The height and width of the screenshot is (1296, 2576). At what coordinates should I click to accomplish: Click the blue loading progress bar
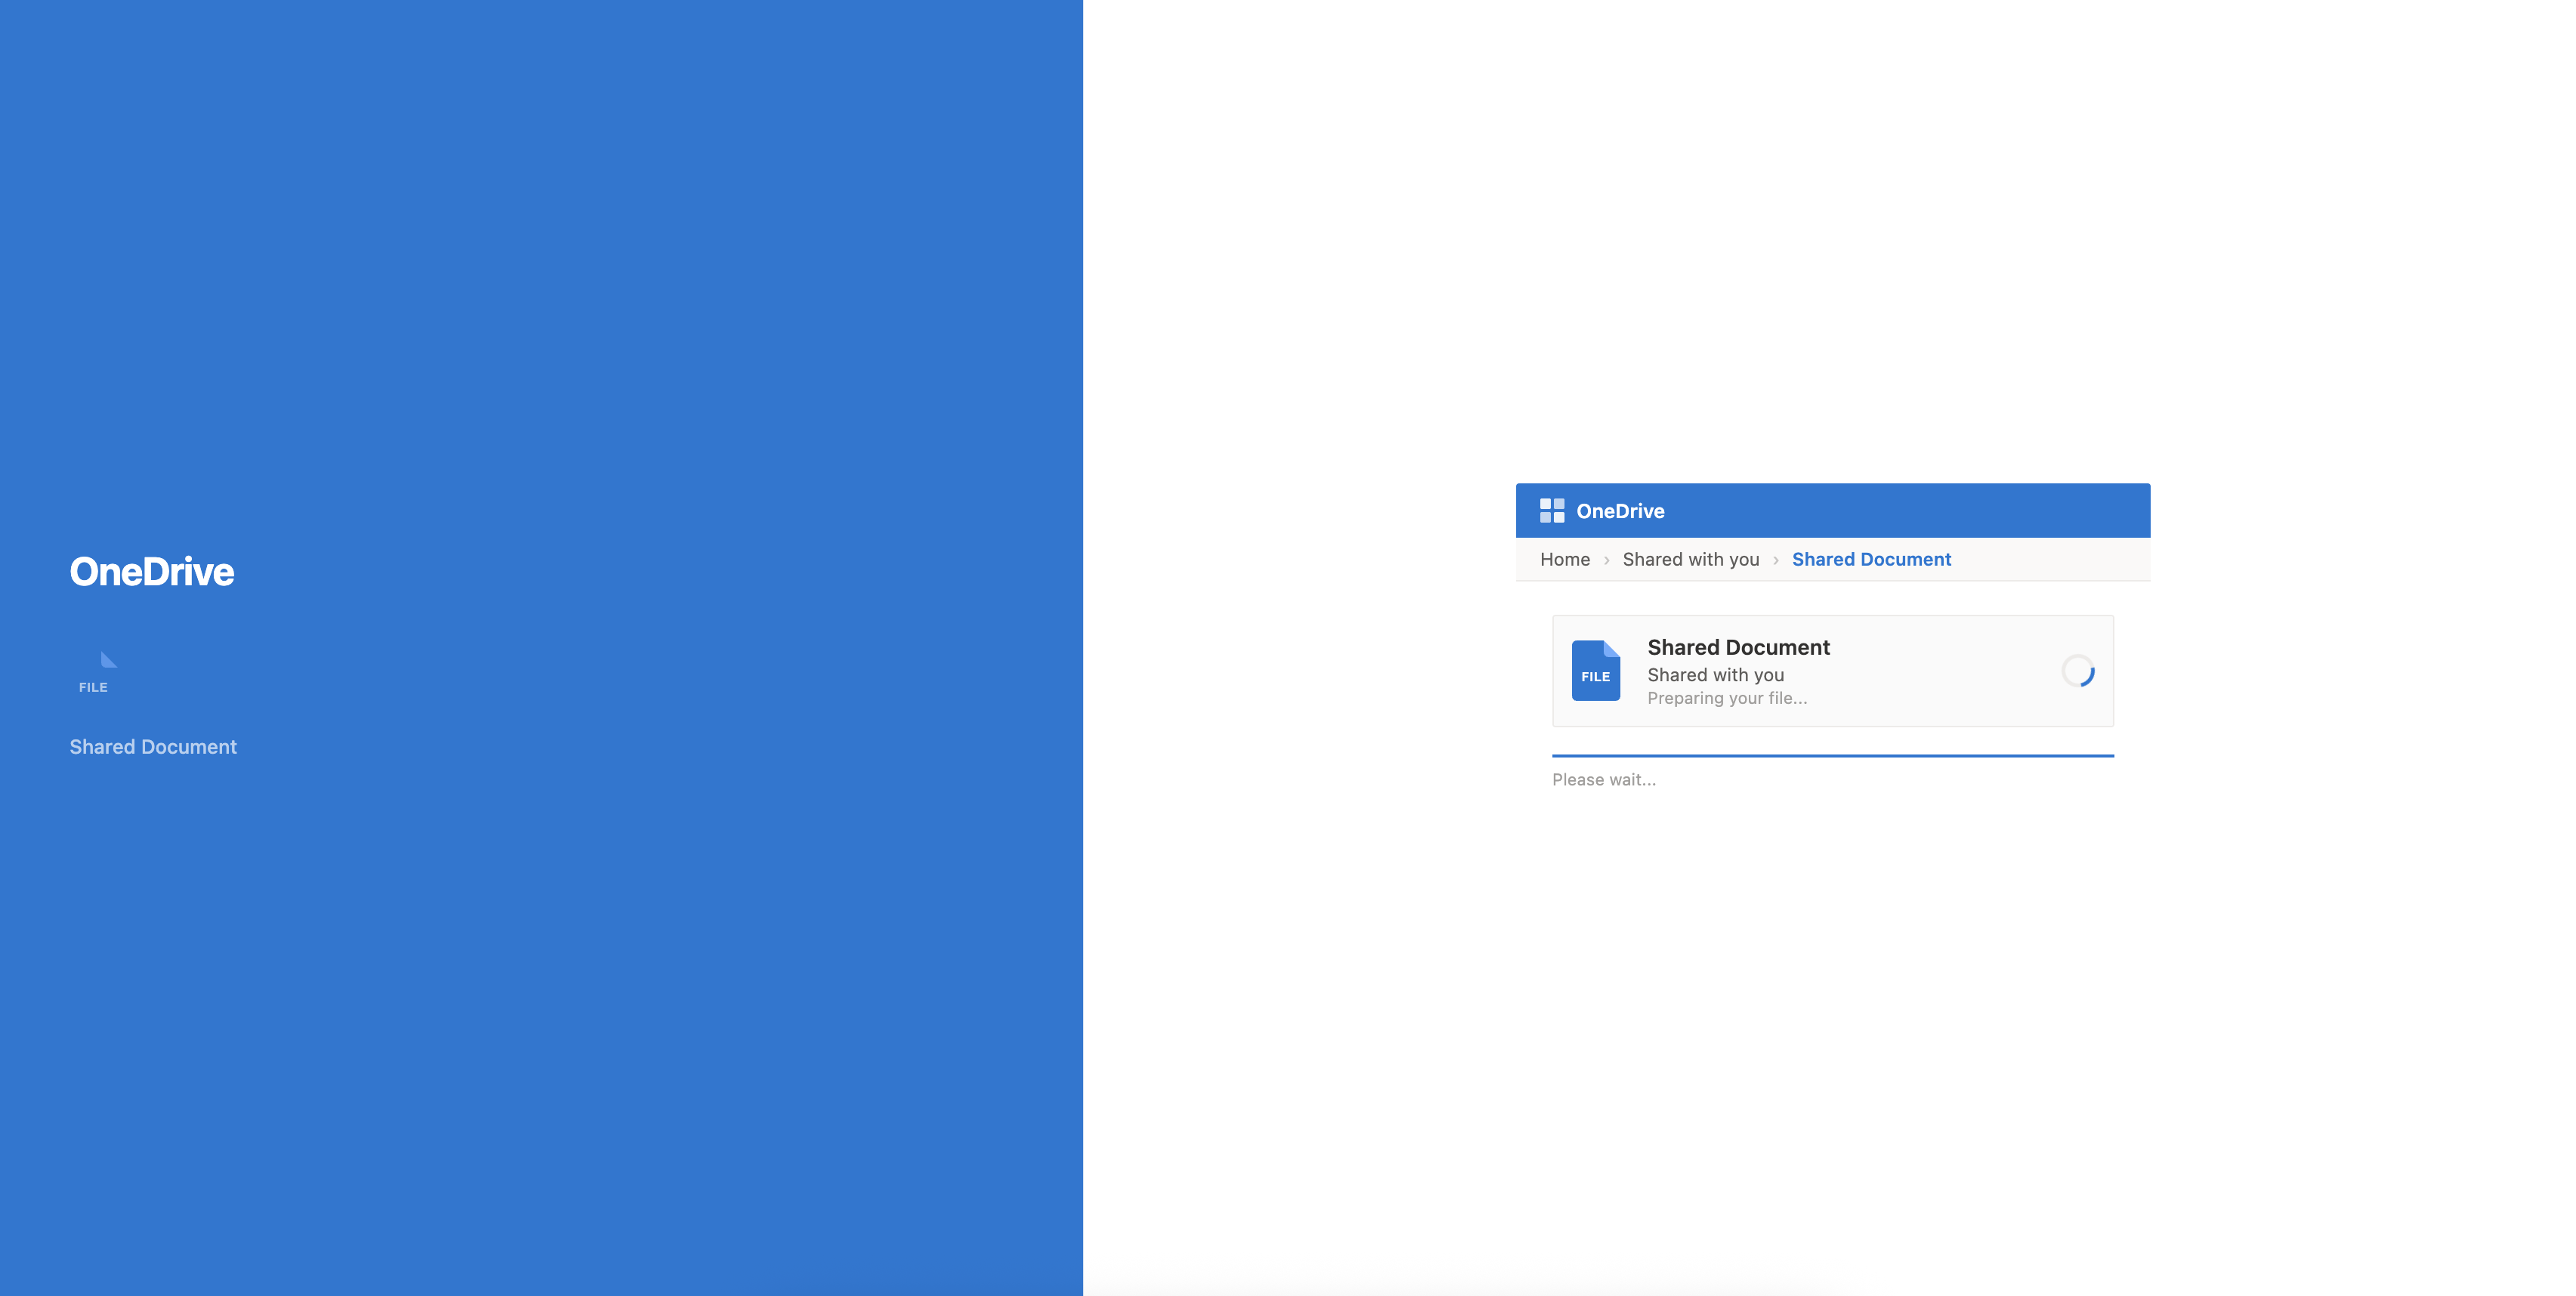pyautogui.click(x=1833, y=756)
